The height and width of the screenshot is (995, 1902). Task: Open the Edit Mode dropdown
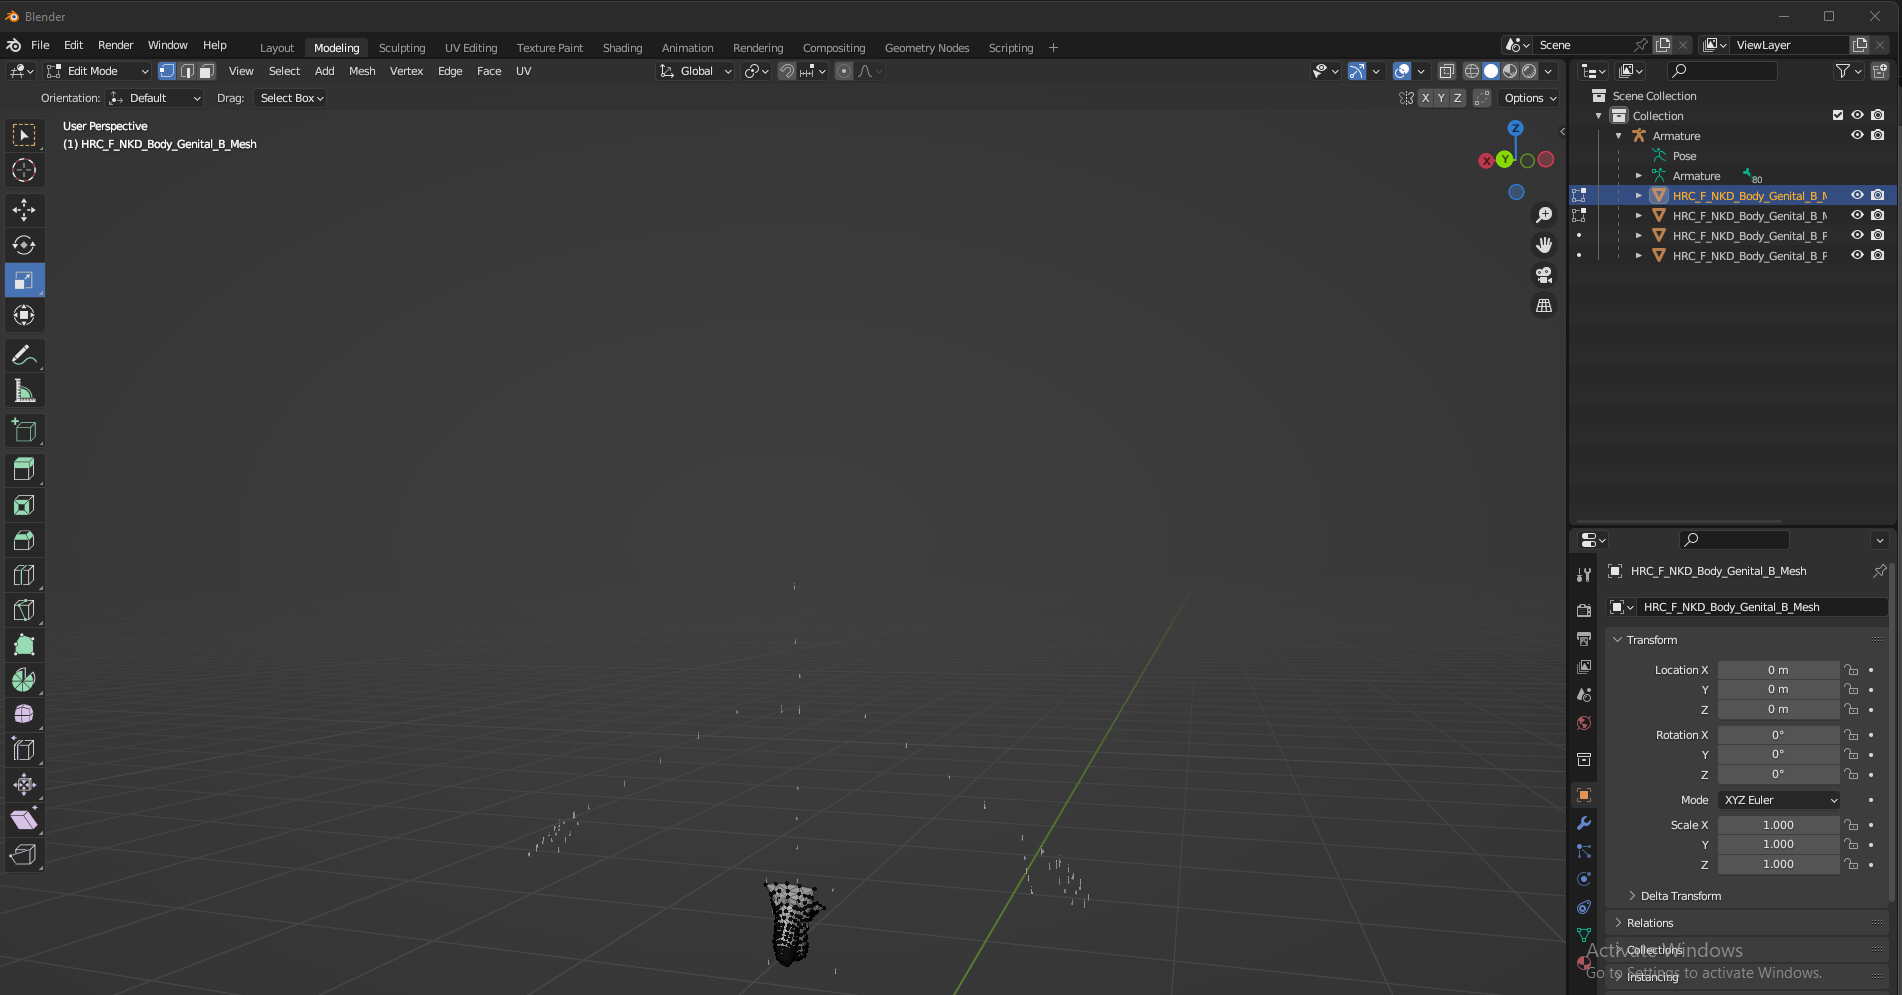(x=98, y=71)
